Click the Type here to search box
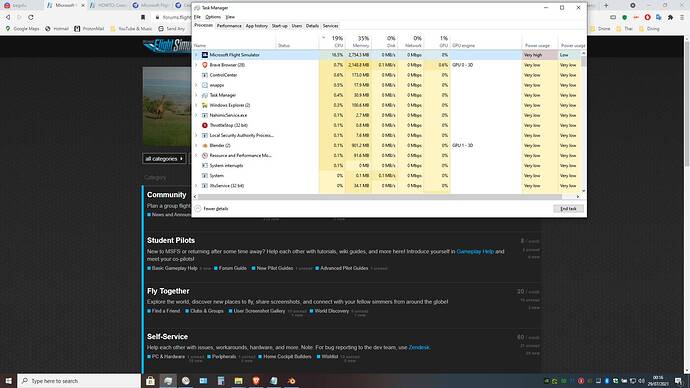This screenshot has width=690, height=388. coord(79,381)
